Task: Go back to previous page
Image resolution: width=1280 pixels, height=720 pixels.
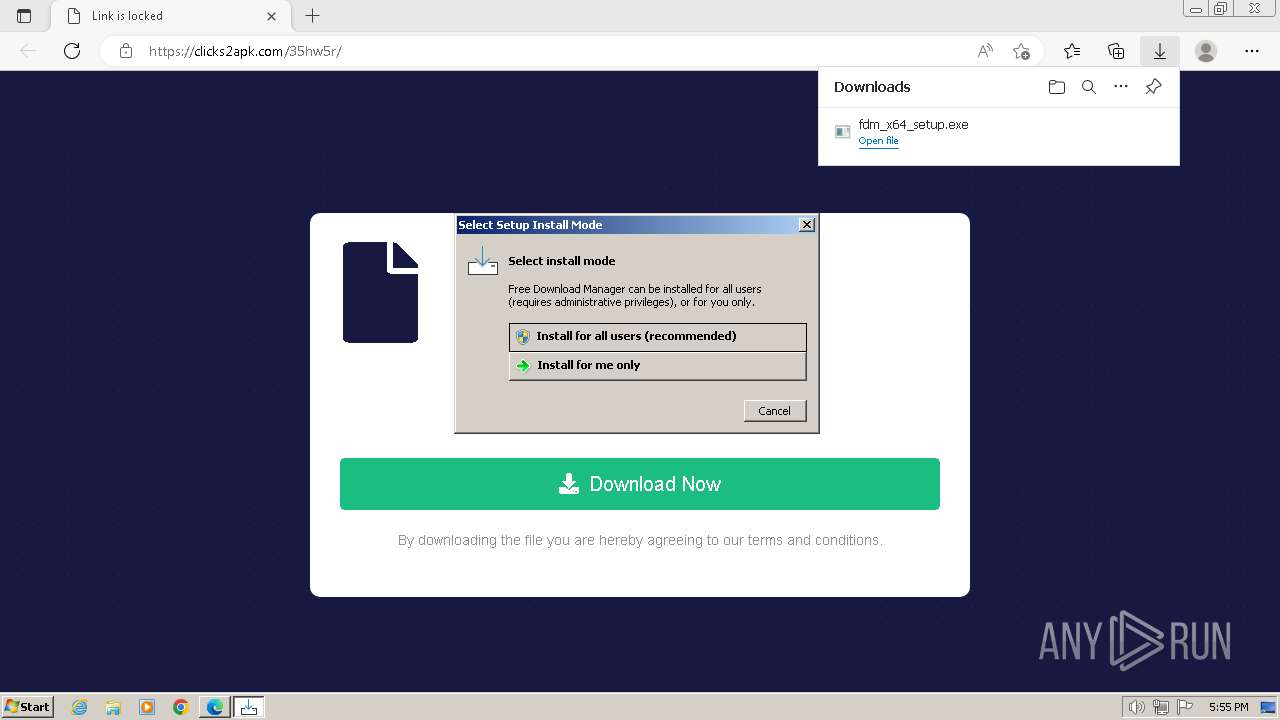Action: point(28,51)
